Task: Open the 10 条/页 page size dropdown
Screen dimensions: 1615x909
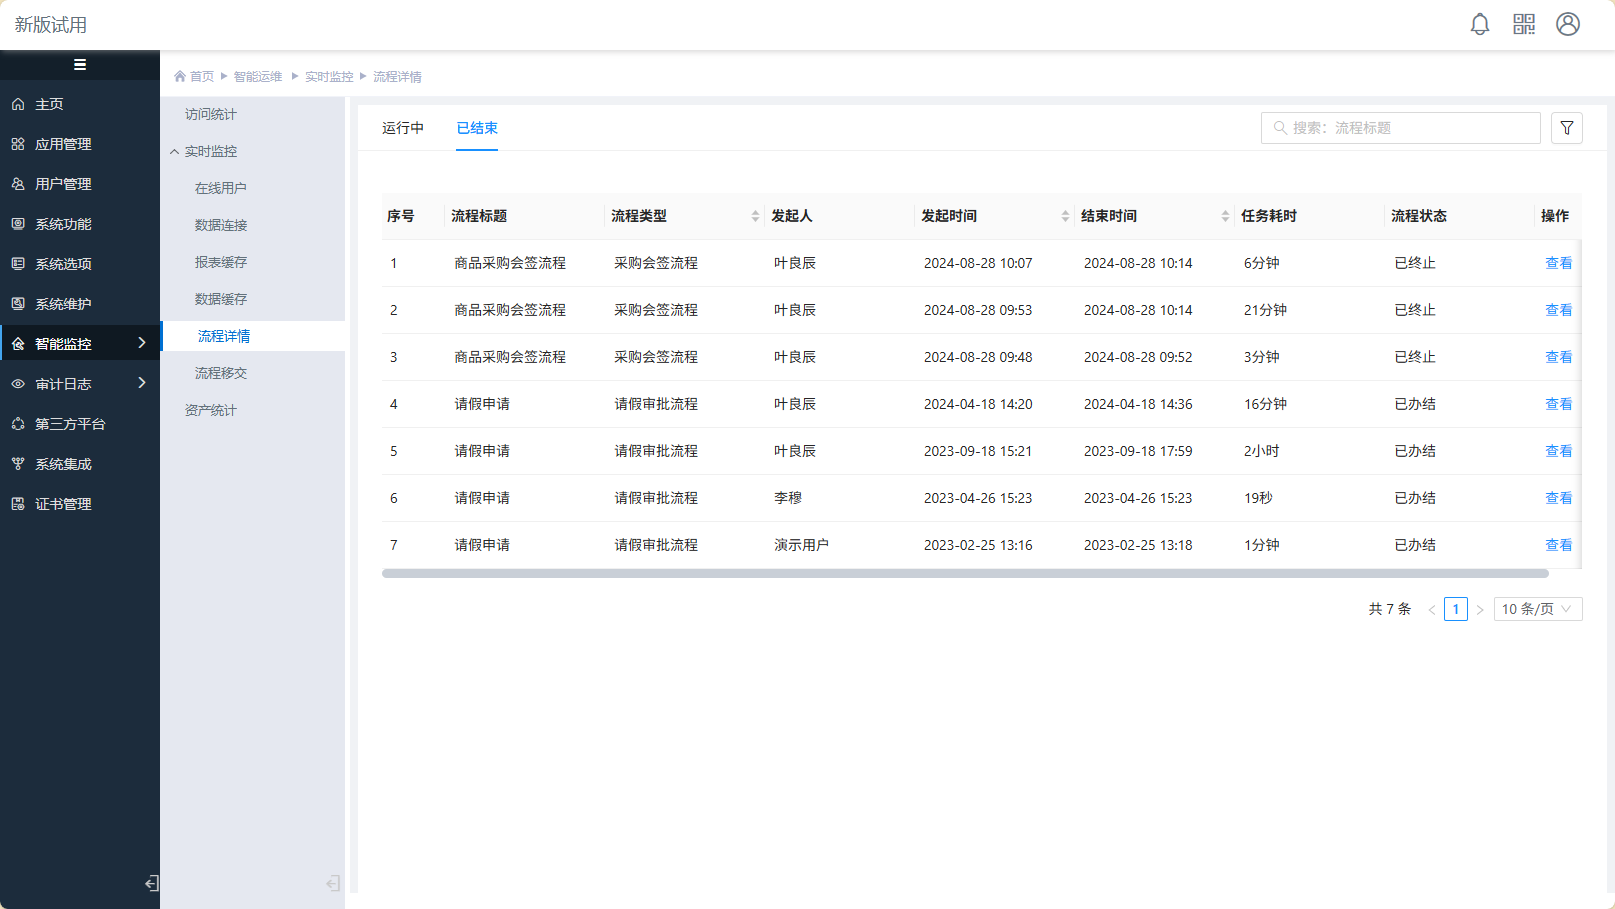Action: coord(1537,609)
